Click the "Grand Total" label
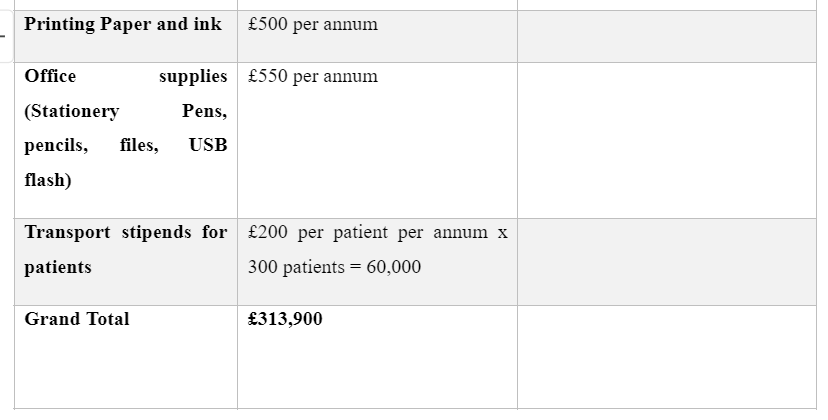Screen dimensions: 828x420 (x=77, y=319)
